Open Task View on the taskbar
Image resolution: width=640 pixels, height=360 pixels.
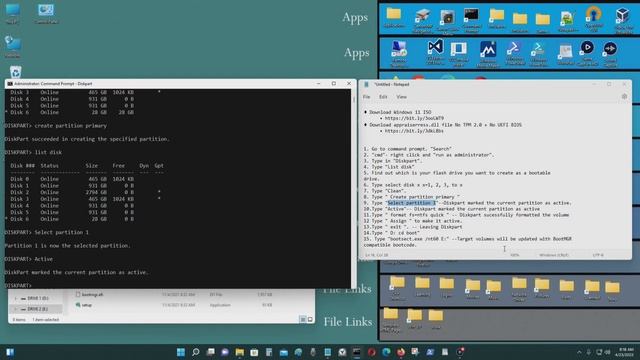[210, 352]
